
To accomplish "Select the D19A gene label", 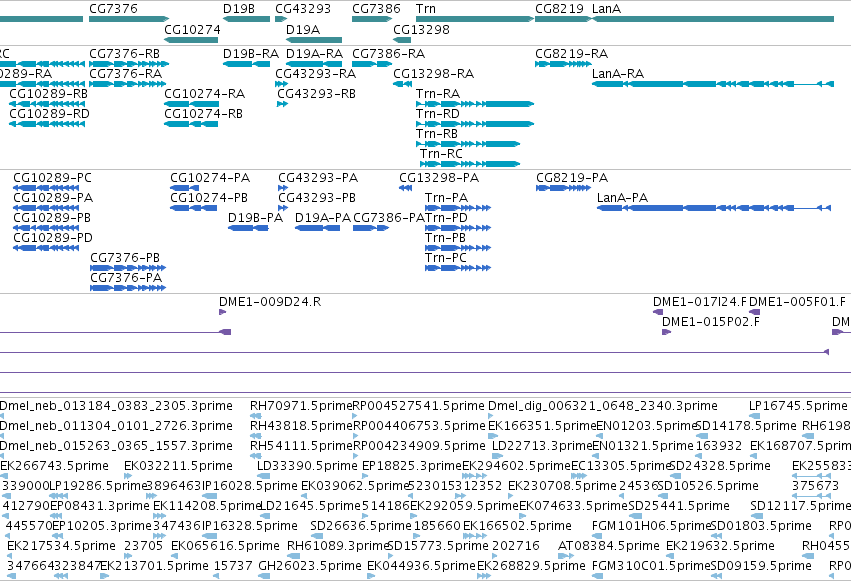I will pyautogui.click(x=303, y=29).
